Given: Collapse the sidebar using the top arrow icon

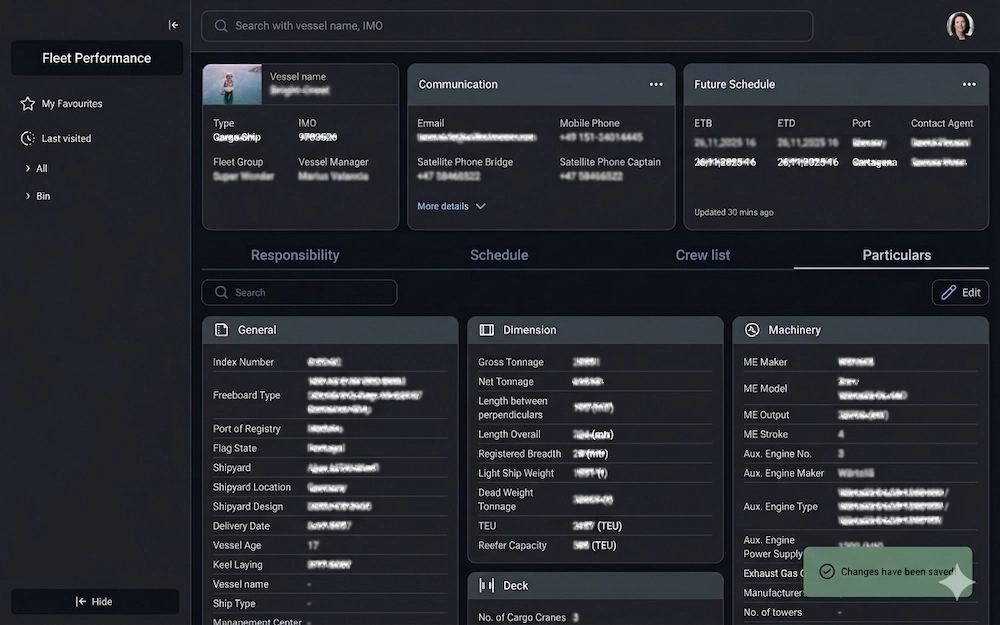Looking at the screenshot, I should pyautogui.click(x=173, y=25).
